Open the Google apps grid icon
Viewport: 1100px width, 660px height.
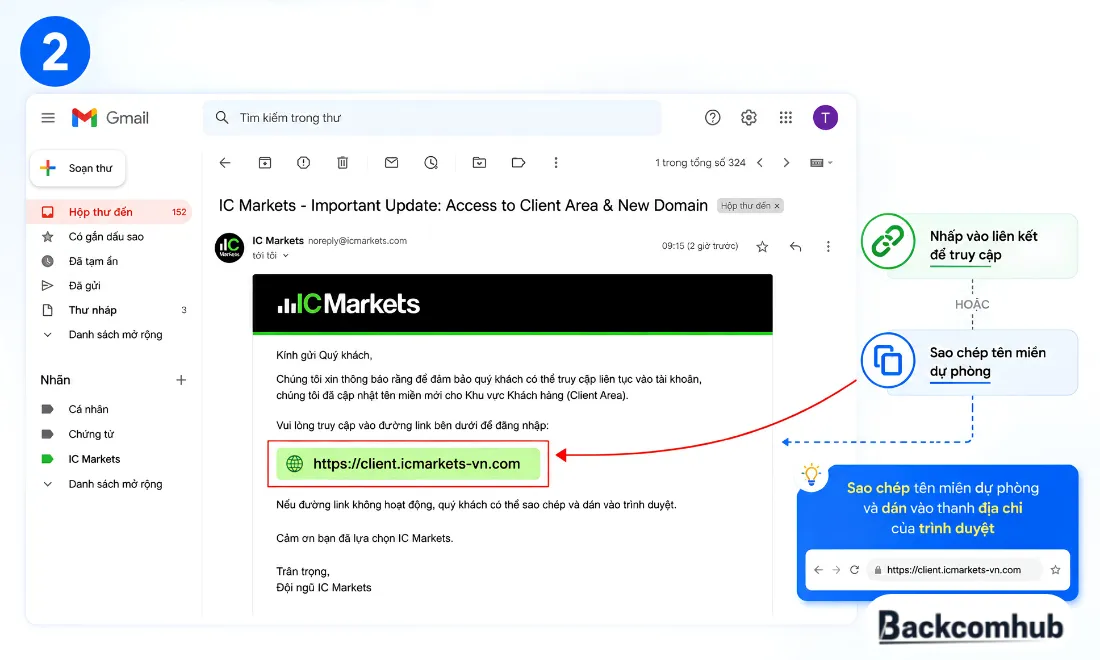(786, 118)
